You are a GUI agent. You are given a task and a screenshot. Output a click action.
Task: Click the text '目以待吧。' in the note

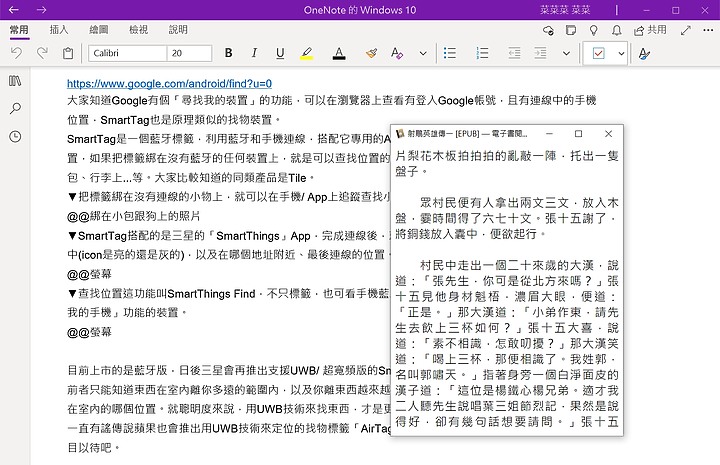(93, 448)
